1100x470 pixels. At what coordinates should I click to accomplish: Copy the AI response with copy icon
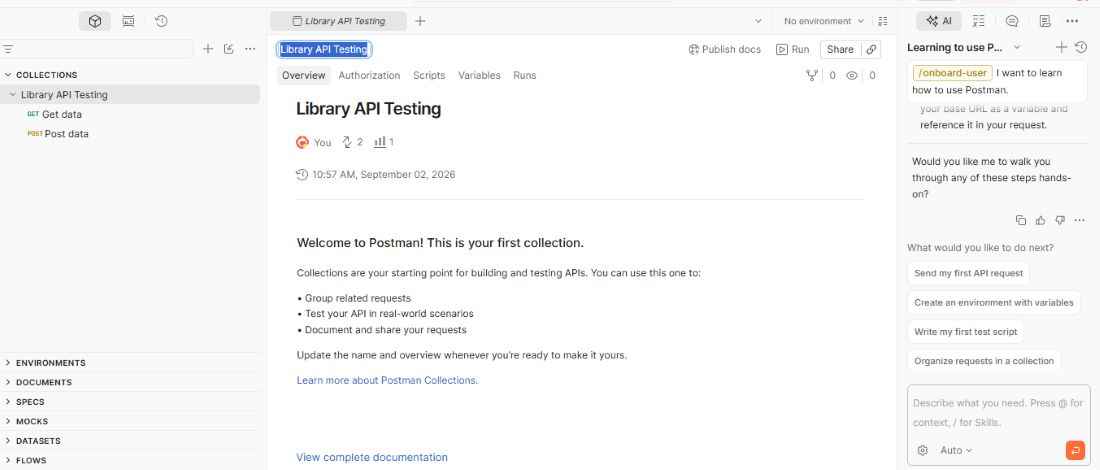[x=1021, y=220]
